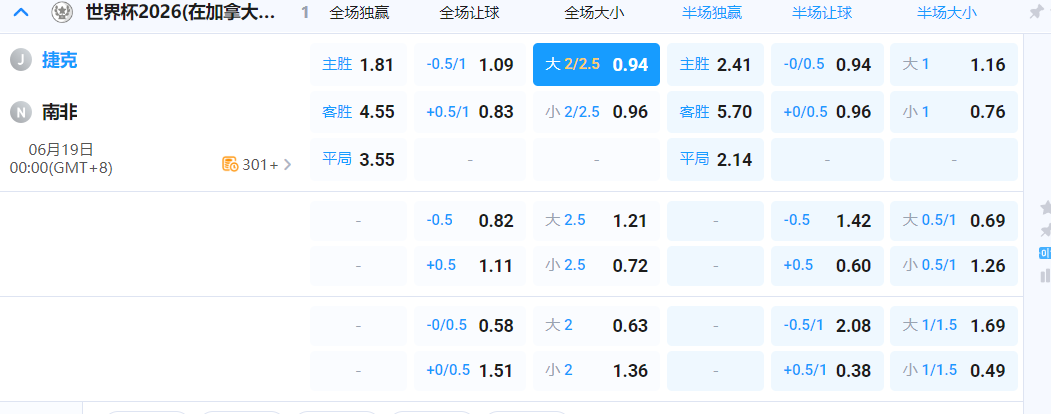Click the 半场大小 column header
The width and height of the screenshot is (1051, 414).
click(946, 13)
